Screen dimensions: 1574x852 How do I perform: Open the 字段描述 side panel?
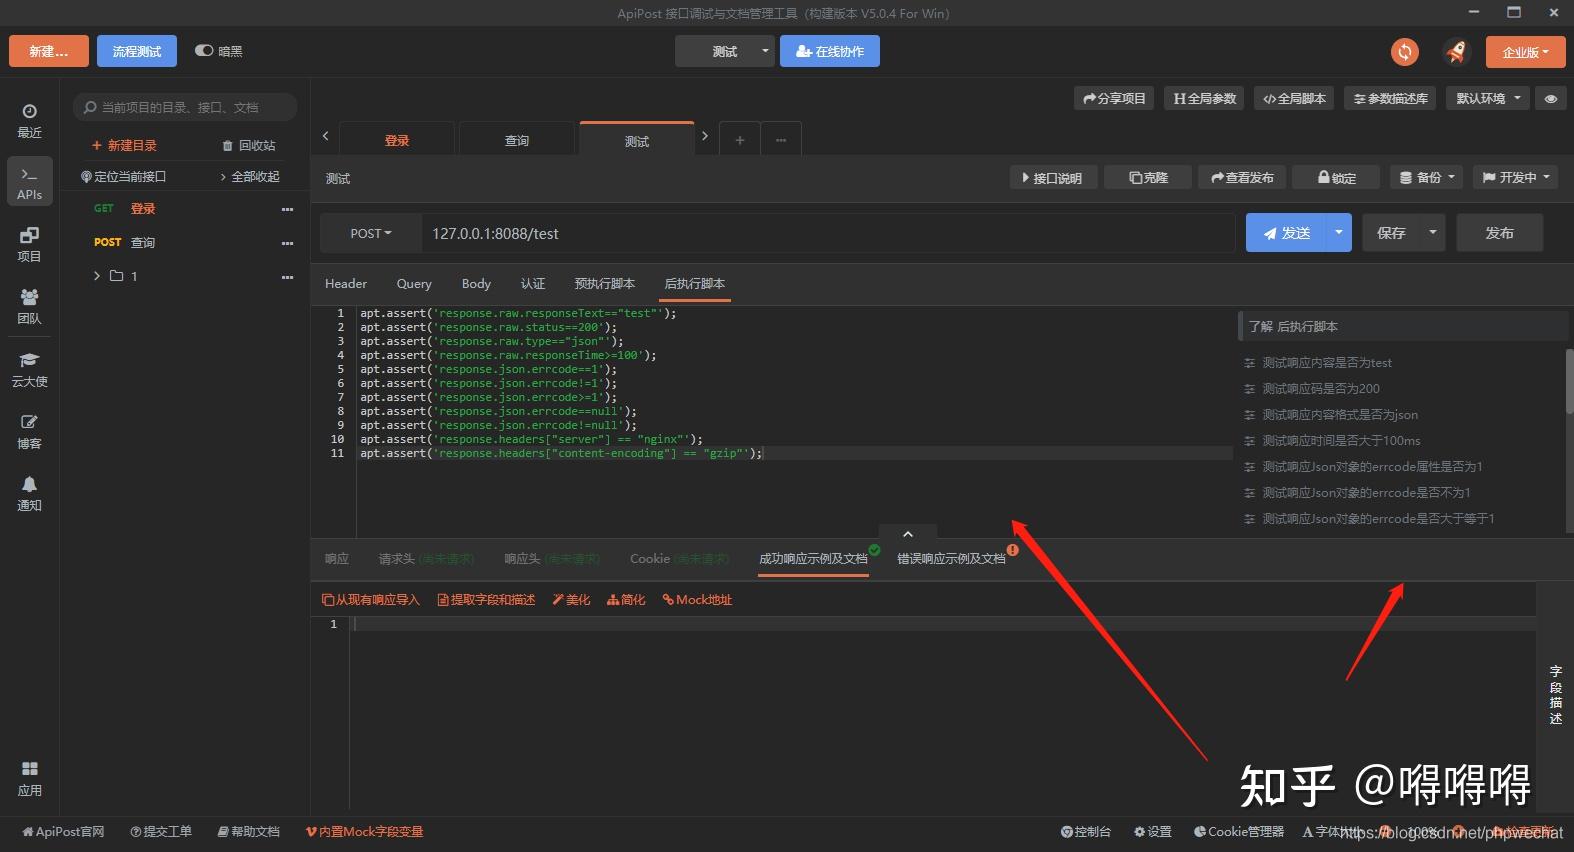[x=1555, y=695]
